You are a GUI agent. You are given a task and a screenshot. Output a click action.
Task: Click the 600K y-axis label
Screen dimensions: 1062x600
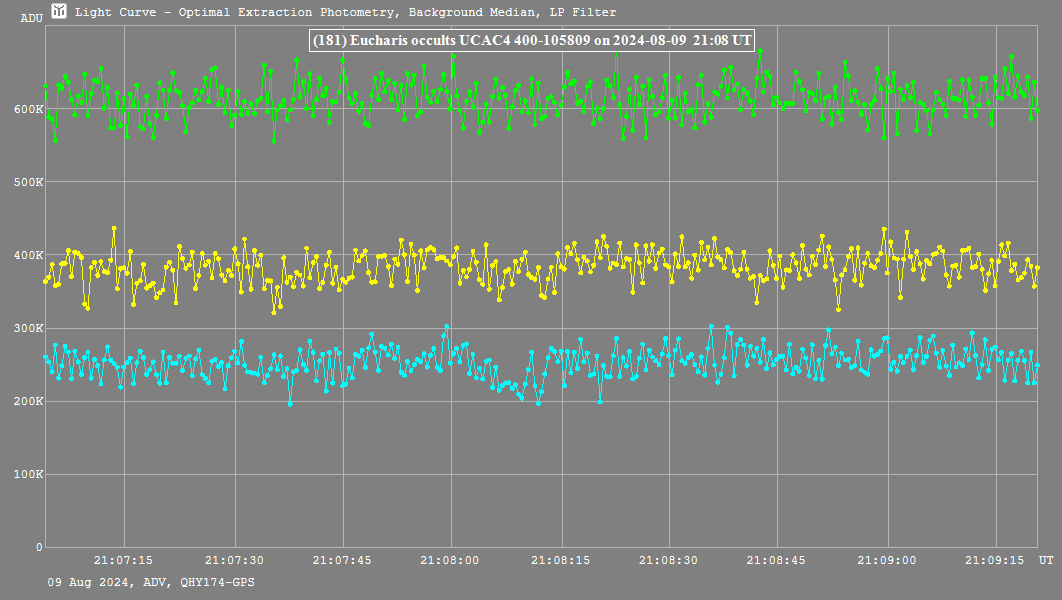click(x=27, y=109)
